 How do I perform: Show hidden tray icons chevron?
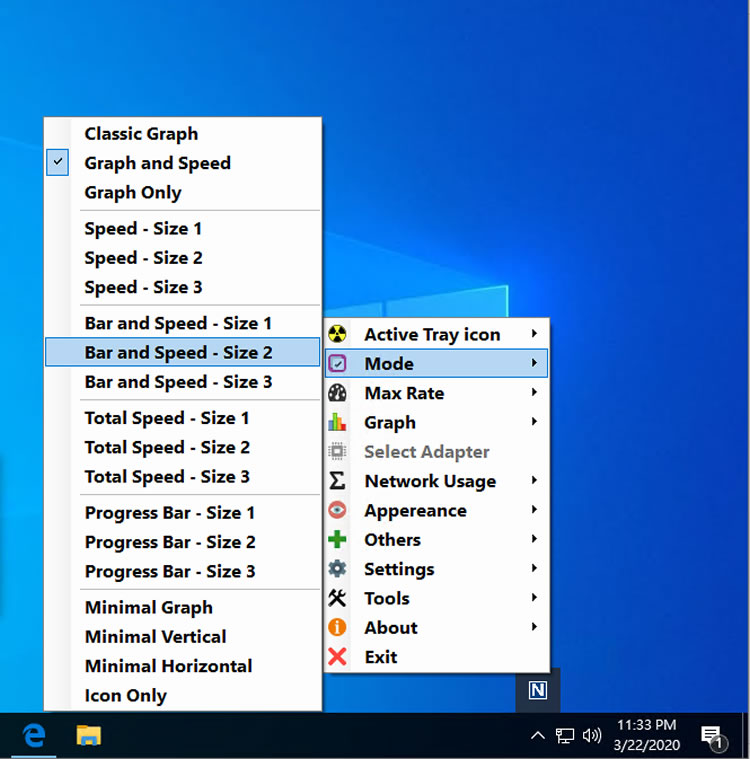pyautogui.click(x=537, y=736)
